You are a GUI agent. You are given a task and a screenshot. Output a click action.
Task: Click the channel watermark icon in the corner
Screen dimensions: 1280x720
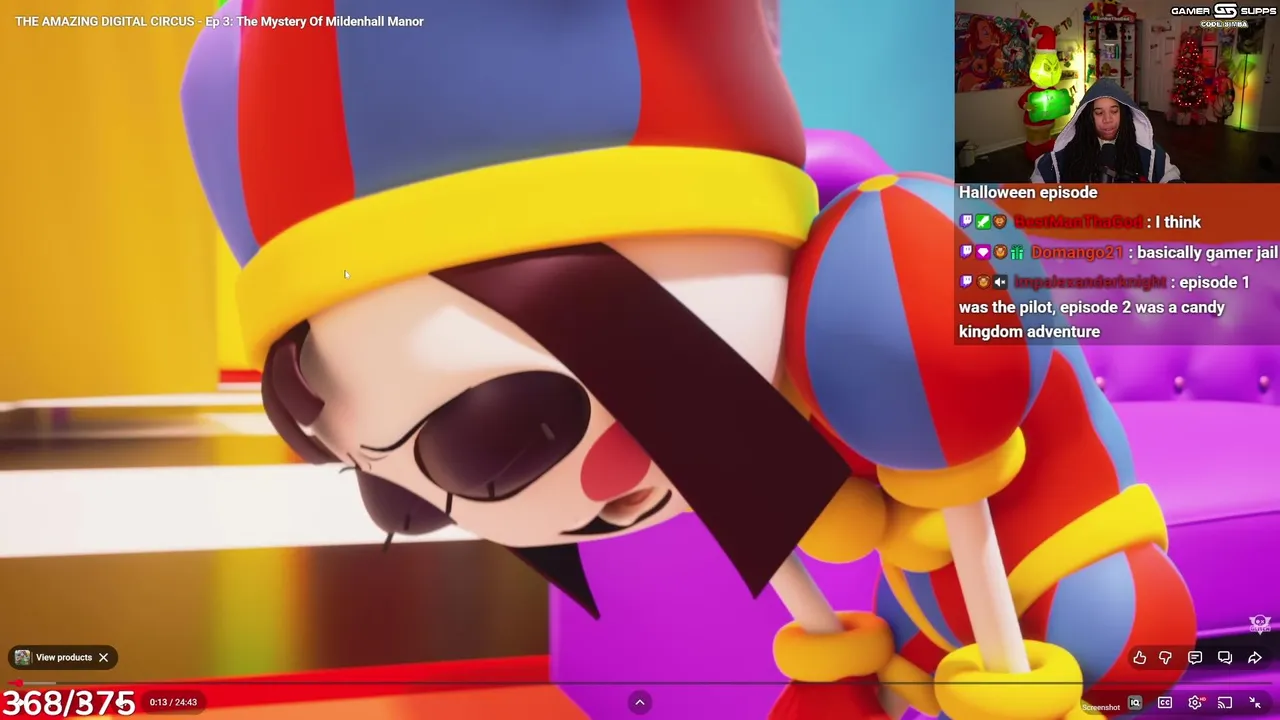click(x=1260, y=625)
